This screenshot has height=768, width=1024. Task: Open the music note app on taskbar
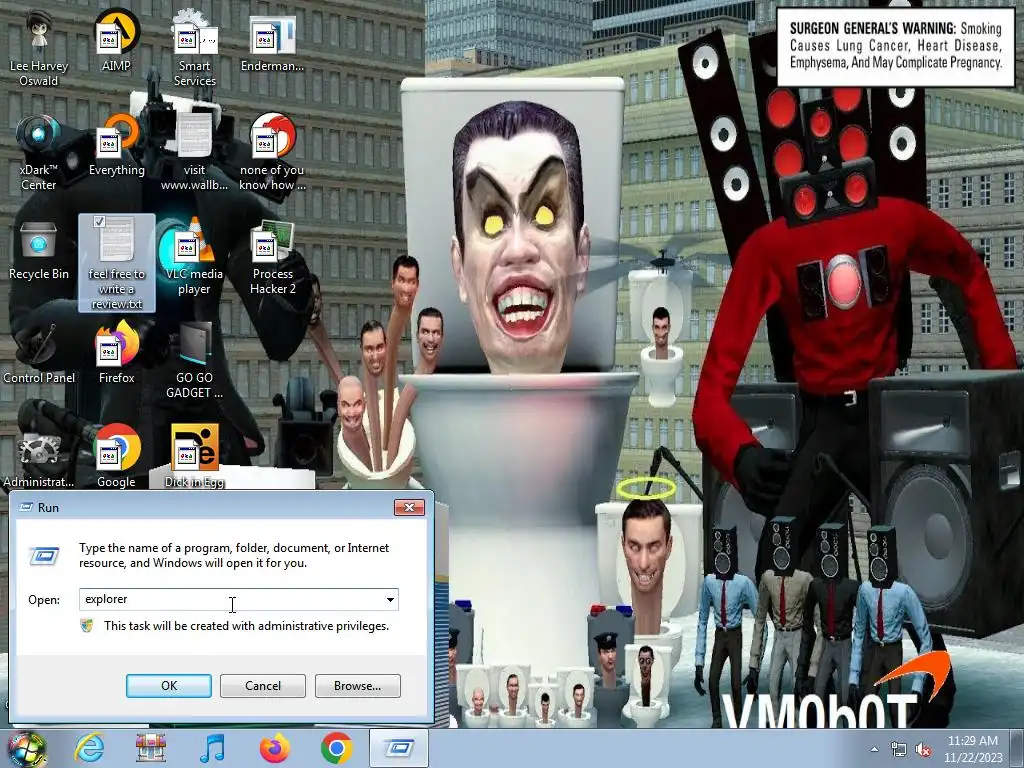click(213, 748)
